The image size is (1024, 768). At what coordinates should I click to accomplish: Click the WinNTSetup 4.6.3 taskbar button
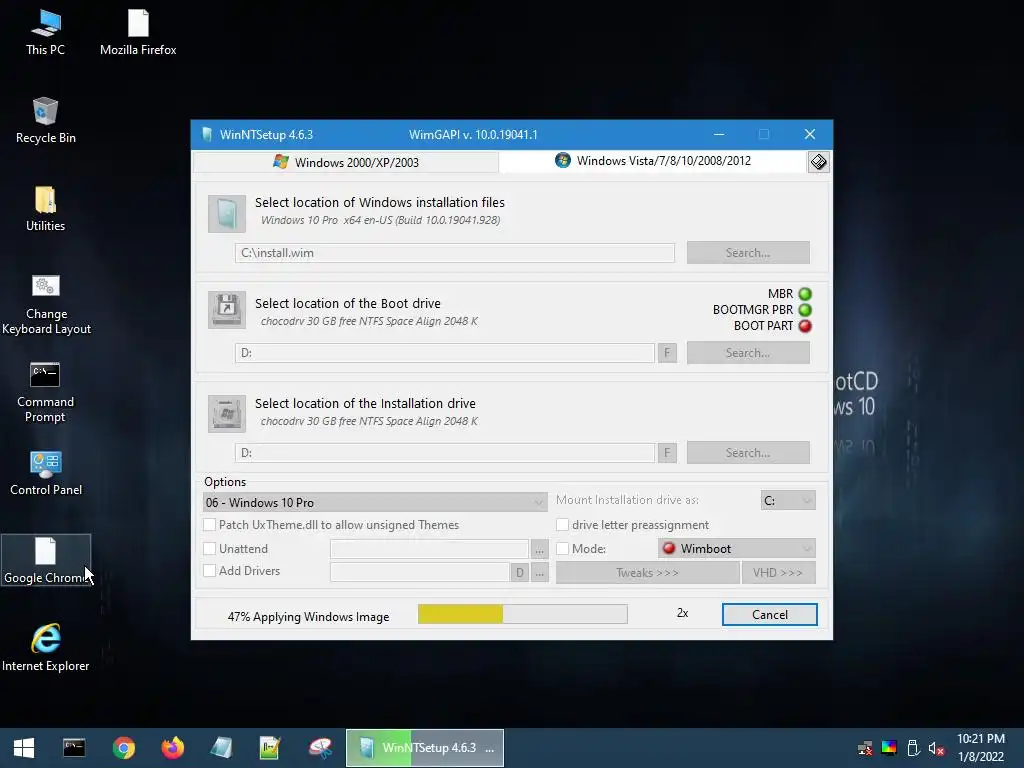pyautogui.click(x=424, y=748)
